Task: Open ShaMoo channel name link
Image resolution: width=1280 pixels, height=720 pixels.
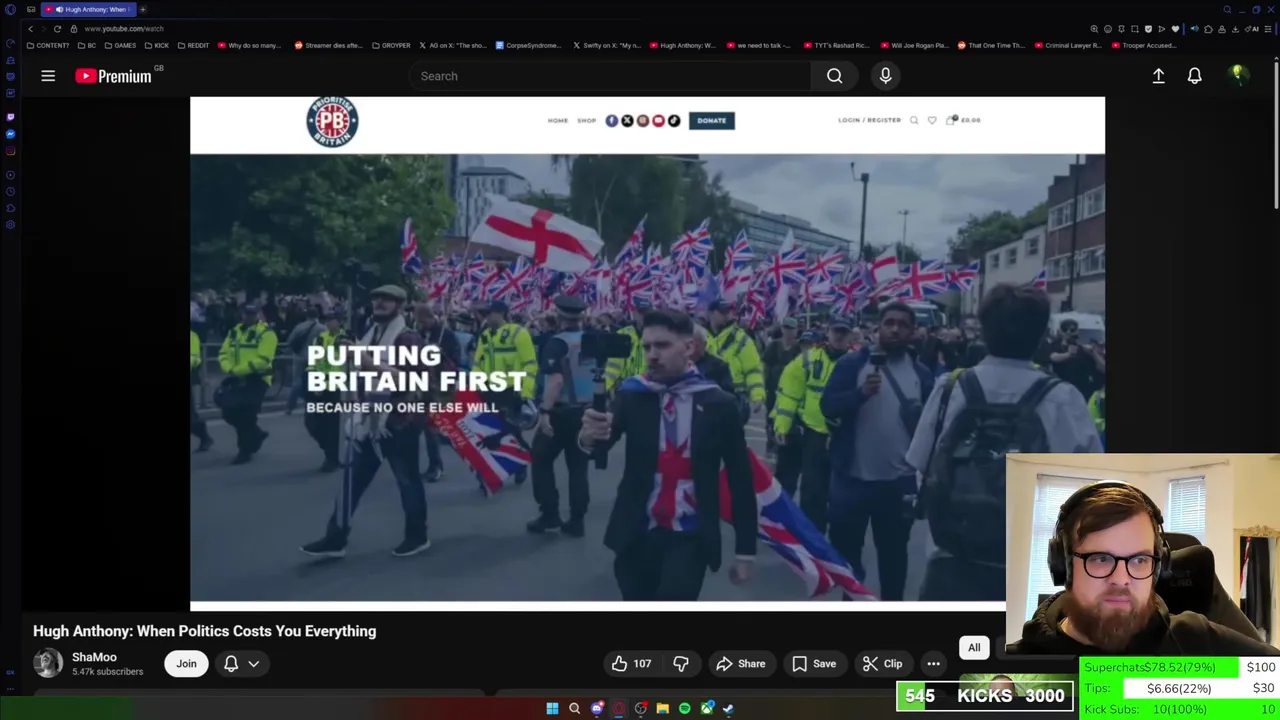Action: 94,657
